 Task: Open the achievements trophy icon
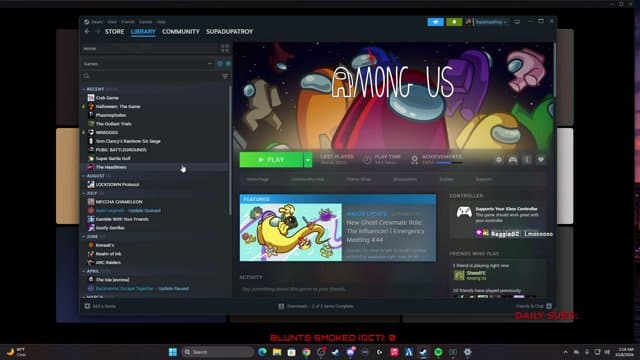coord(414,160)
